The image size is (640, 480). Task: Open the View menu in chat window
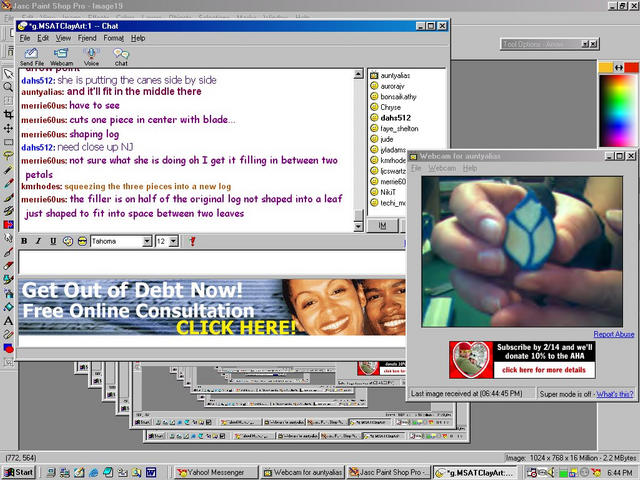(x=63, y=38)
